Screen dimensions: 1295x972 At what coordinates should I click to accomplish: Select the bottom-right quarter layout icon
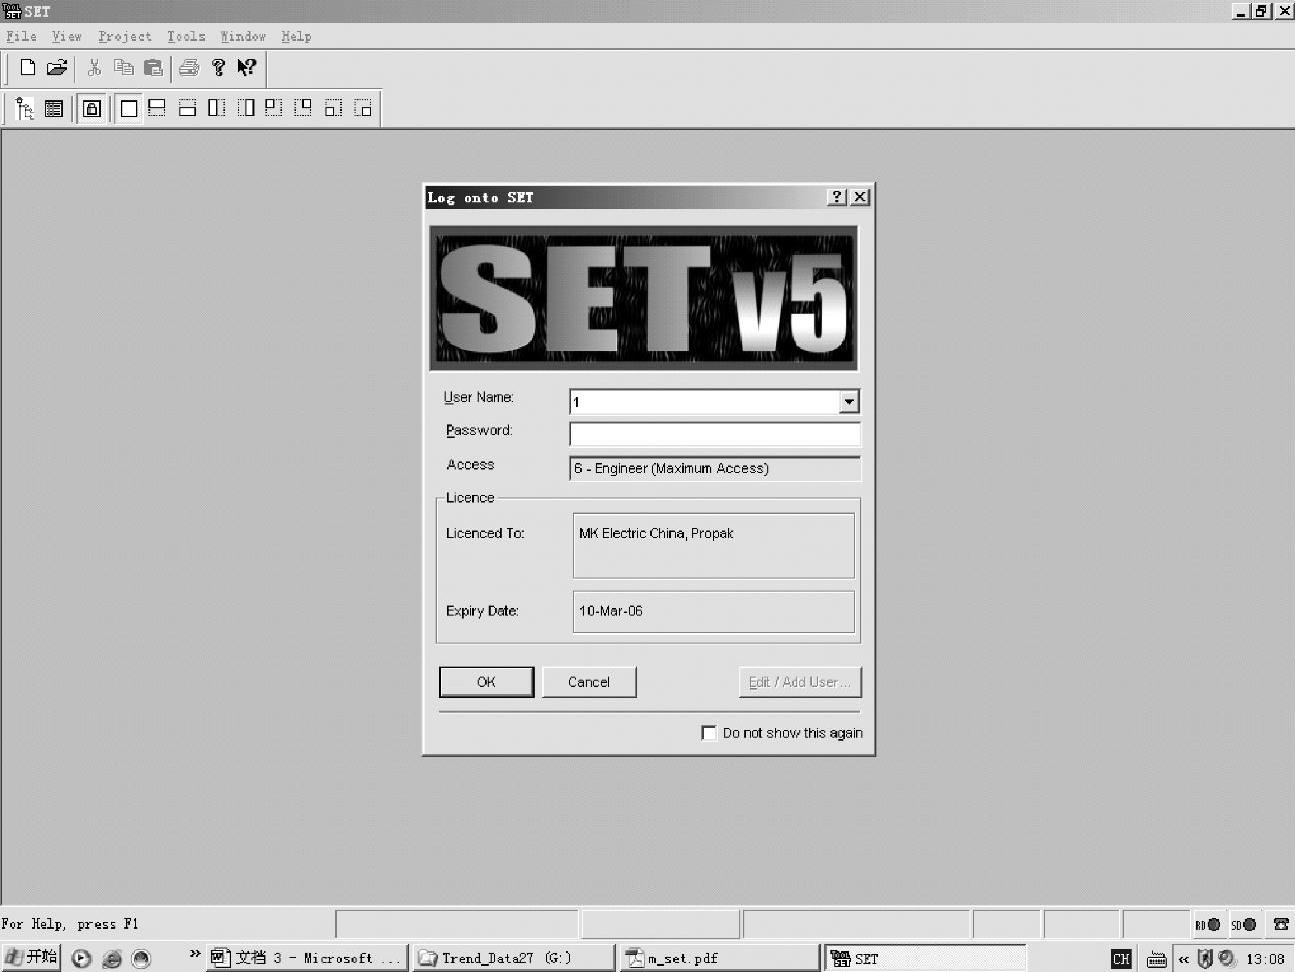coord(363,108)
